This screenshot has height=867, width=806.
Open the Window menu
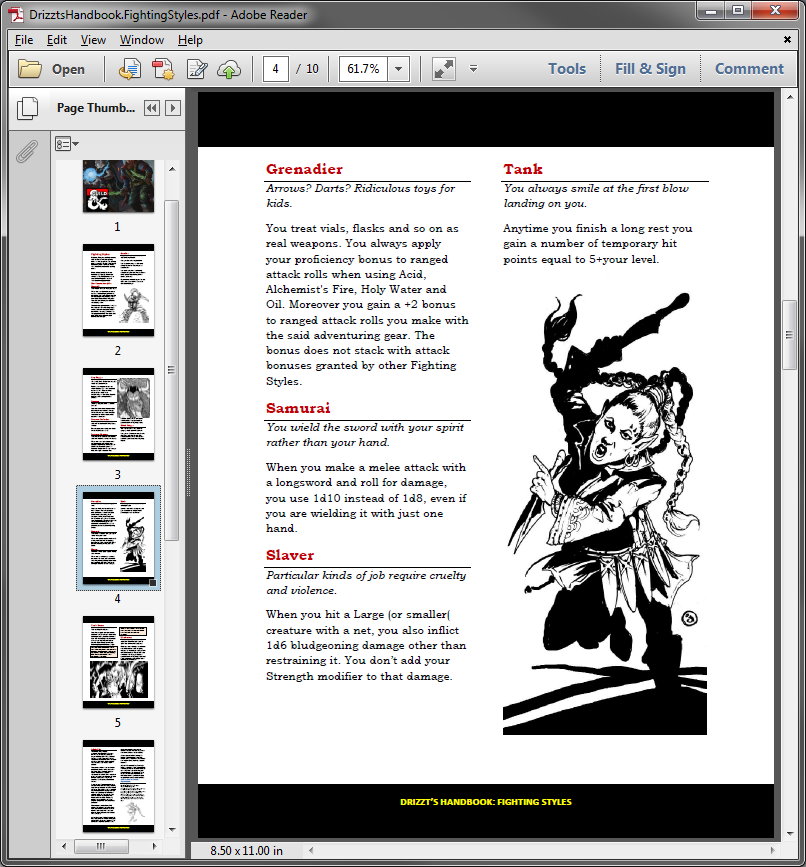142,40
